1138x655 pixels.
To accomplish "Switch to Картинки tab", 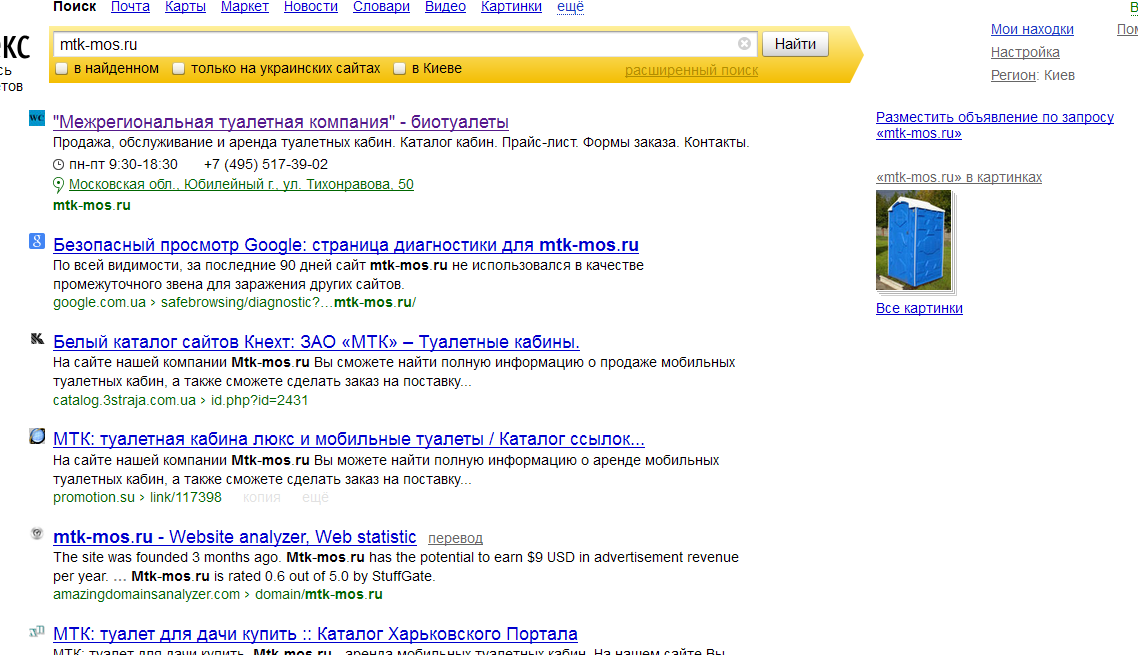I will (511, 7).
